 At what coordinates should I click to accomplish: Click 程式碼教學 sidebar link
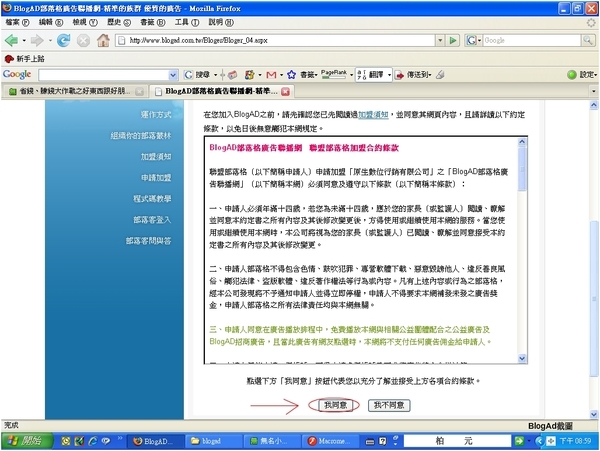(x=152, y=199)
